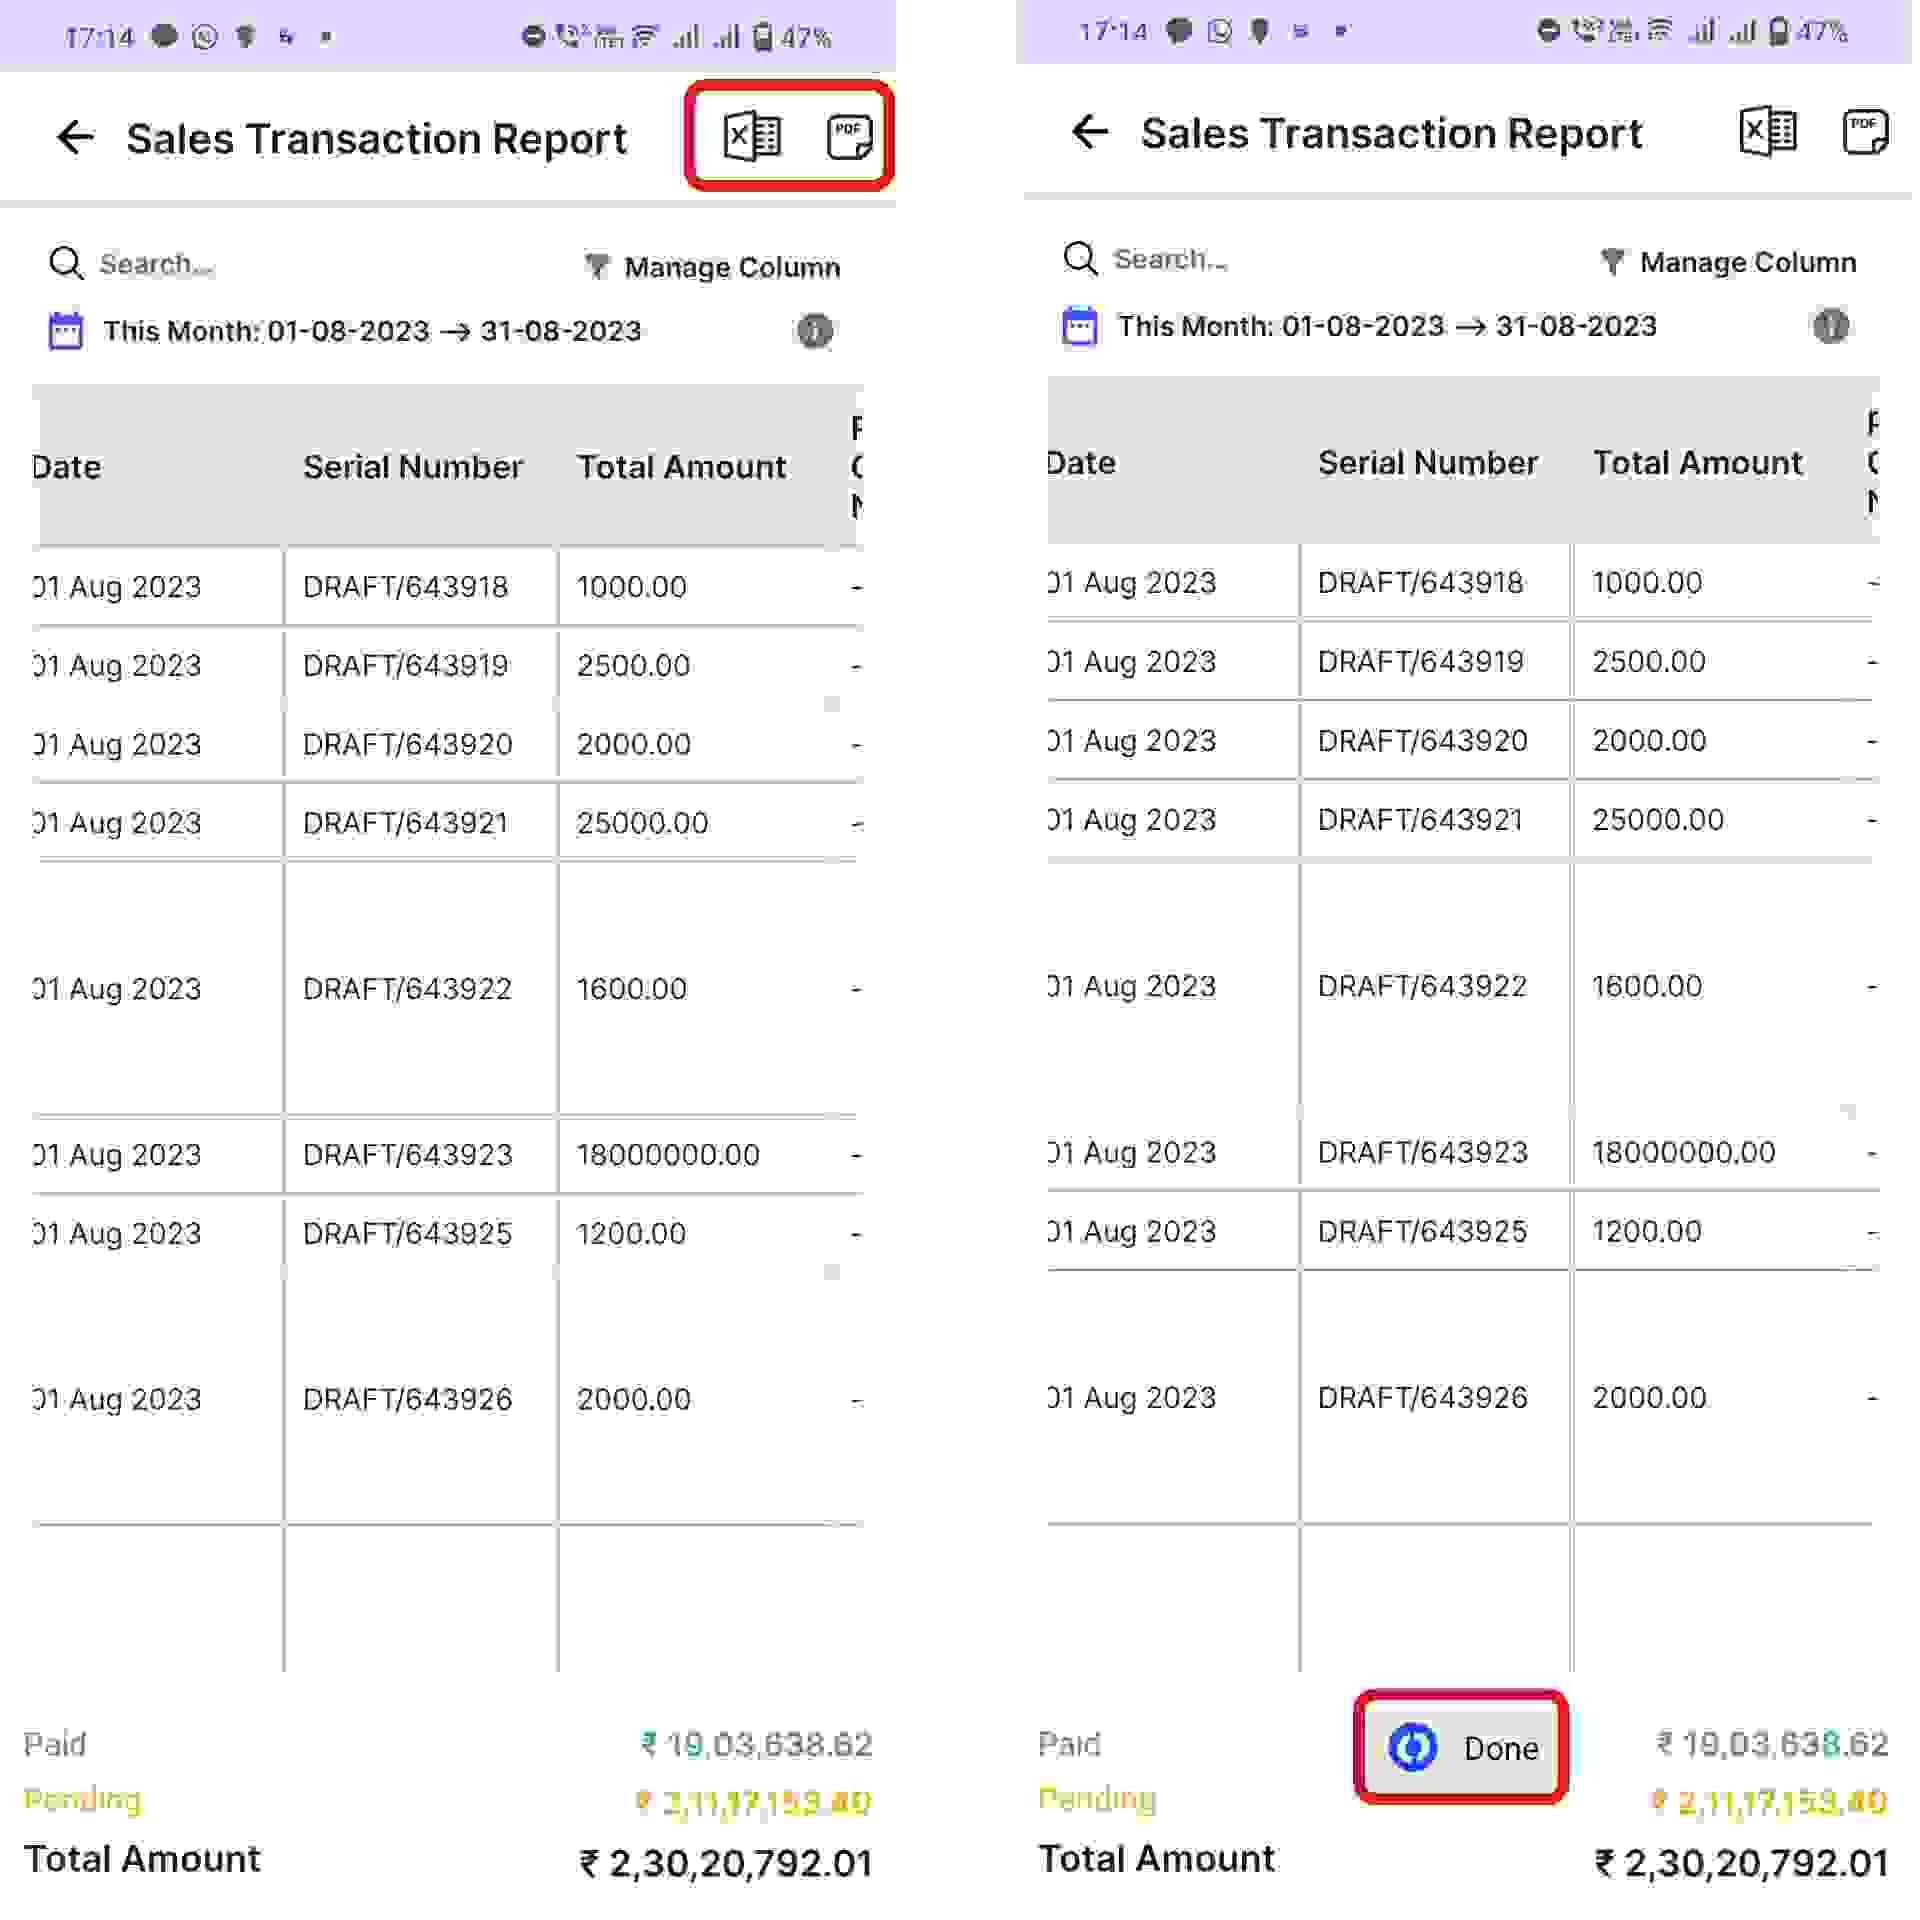Go back using left screen arrow
Viewport: 1920px width, 1920px height.
[76, 137]
